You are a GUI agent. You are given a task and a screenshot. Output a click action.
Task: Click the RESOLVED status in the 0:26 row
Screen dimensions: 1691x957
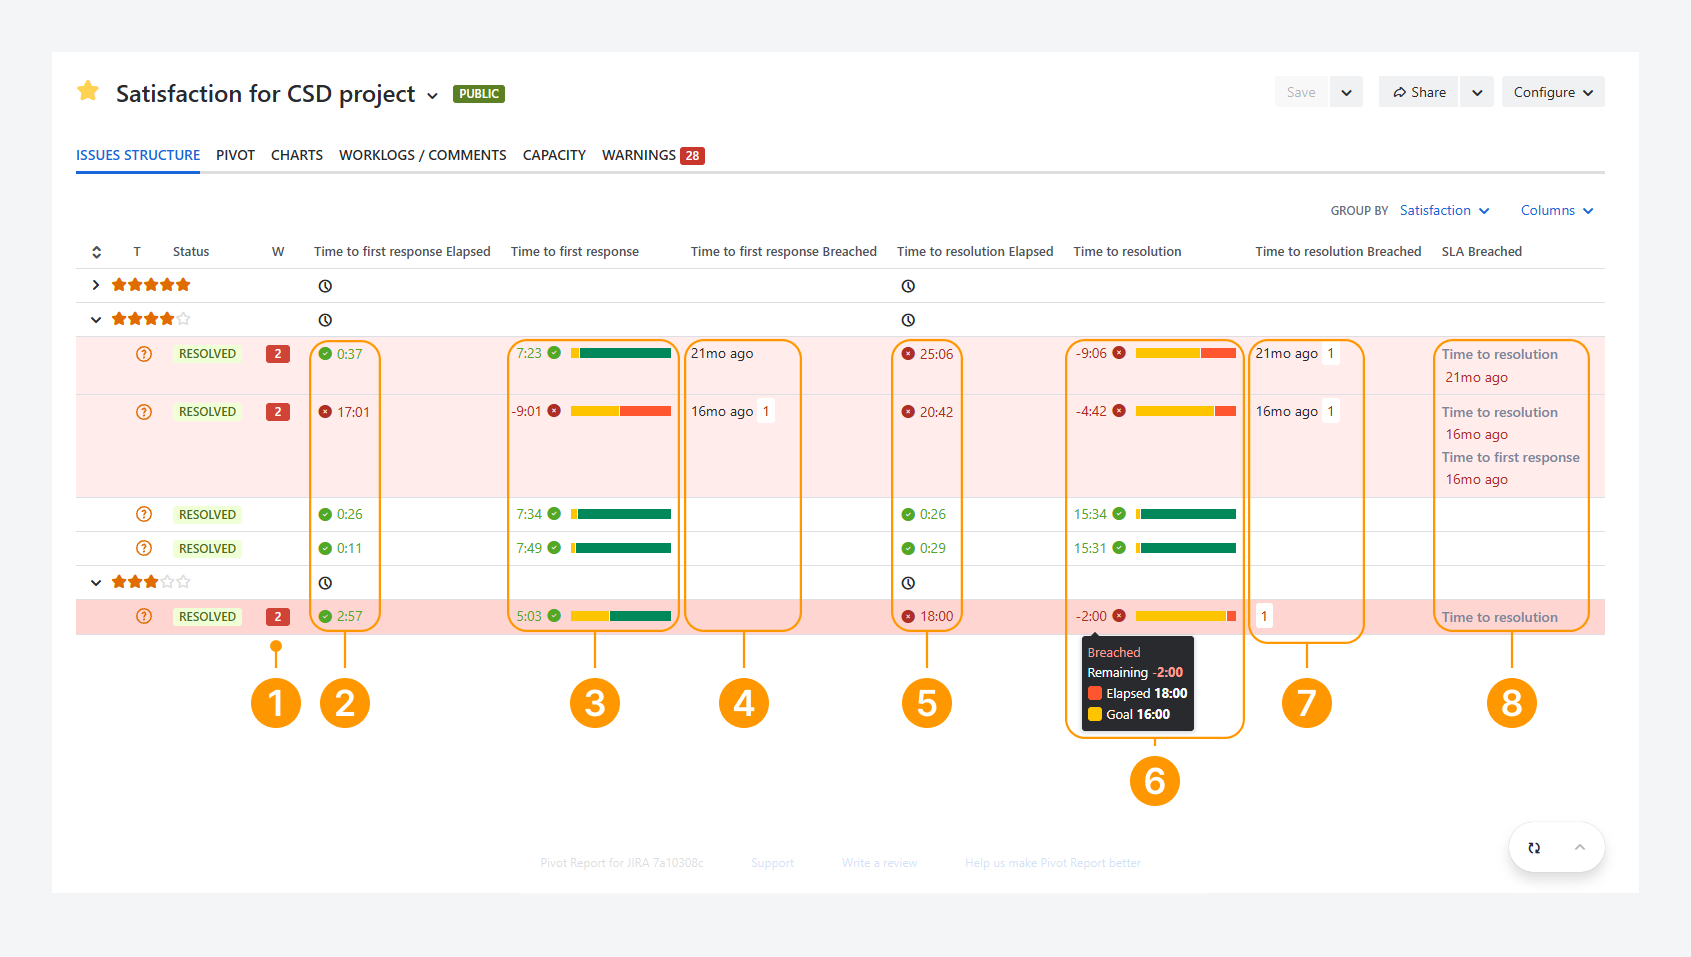[x=207, y=515]
